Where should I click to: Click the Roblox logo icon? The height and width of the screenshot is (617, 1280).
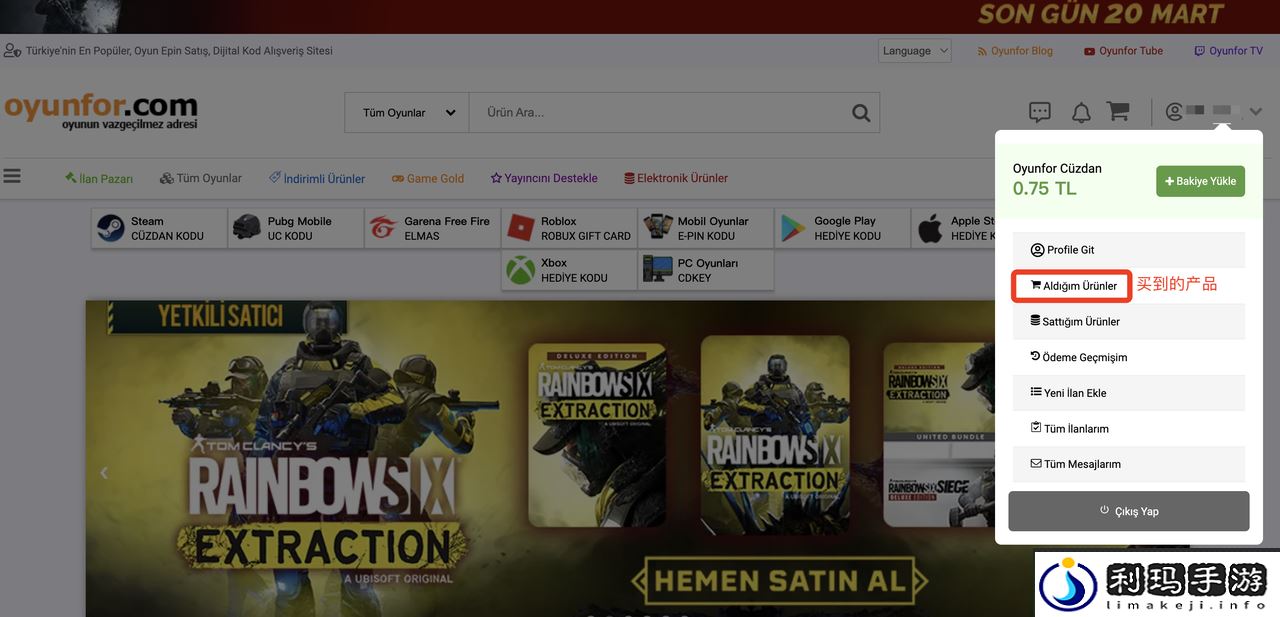[520, 228]
